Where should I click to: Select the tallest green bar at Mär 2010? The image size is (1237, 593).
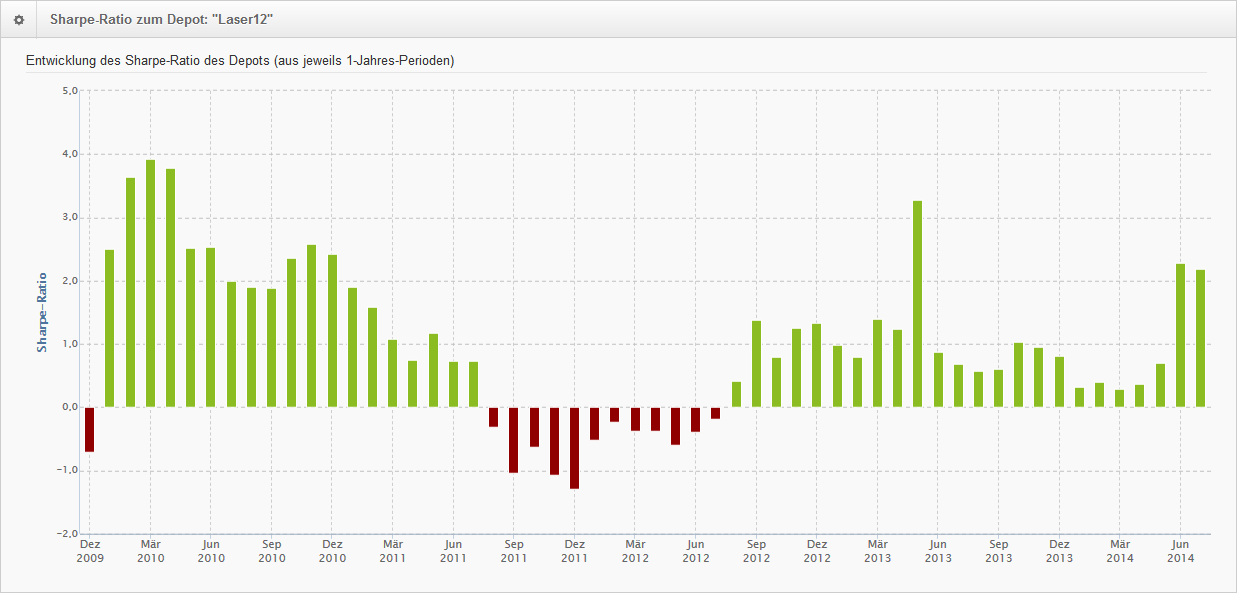(x=150, y=283)
